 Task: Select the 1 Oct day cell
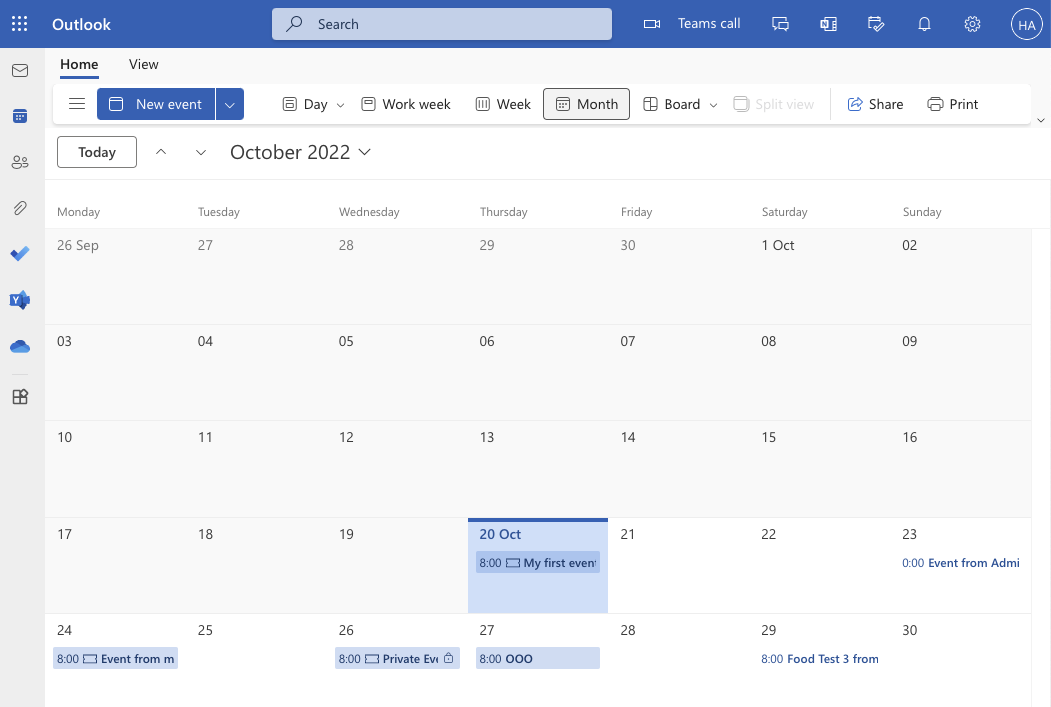[820, 277]
